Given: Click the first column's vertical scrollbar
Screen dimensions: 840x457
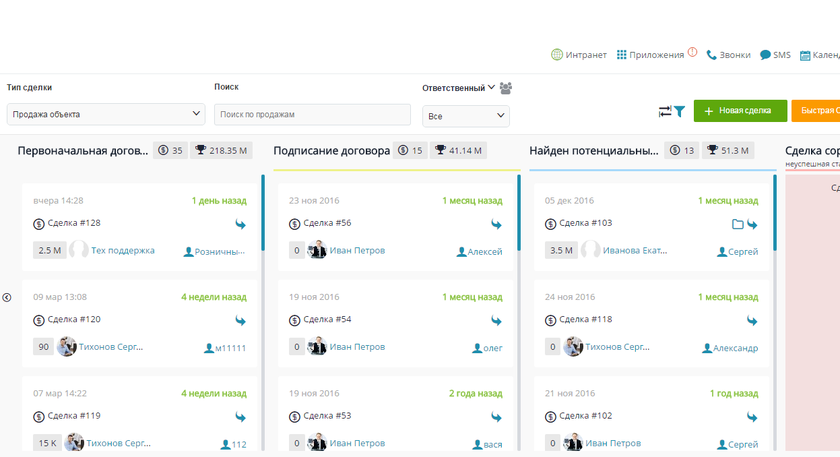Looking at the screenshot, I should [263, 213].
